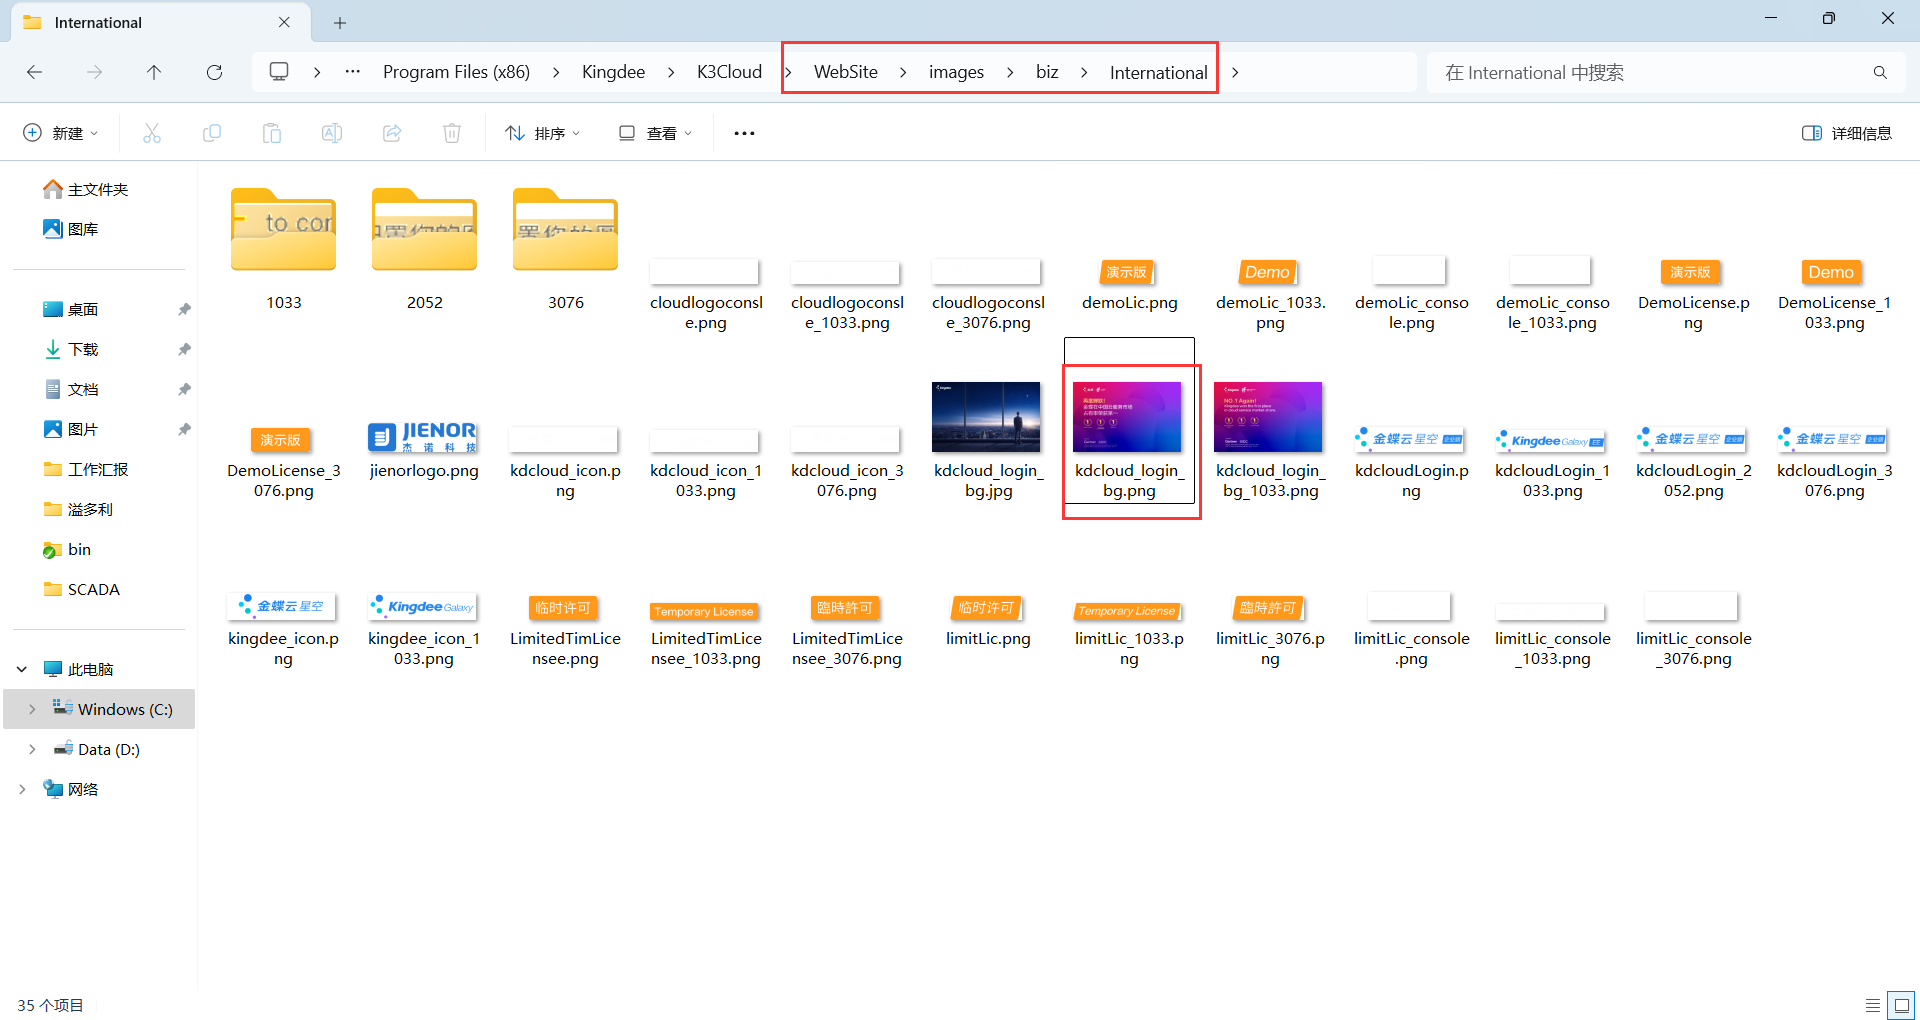Select the LimitedTimLicensee_1033.png file

click(x=706, y=634)
